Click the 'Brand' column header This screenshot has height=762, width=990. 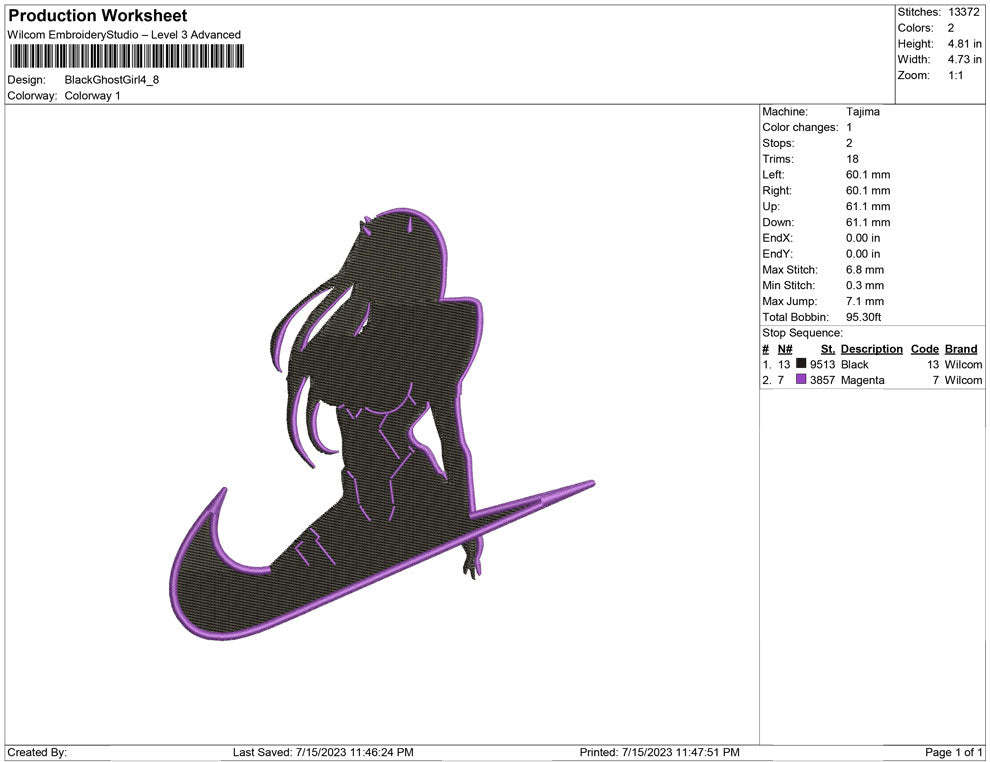(961, 349)
